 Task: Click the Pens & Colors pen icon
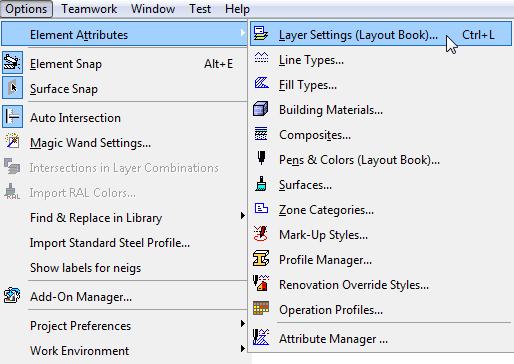tap(262, 158)
